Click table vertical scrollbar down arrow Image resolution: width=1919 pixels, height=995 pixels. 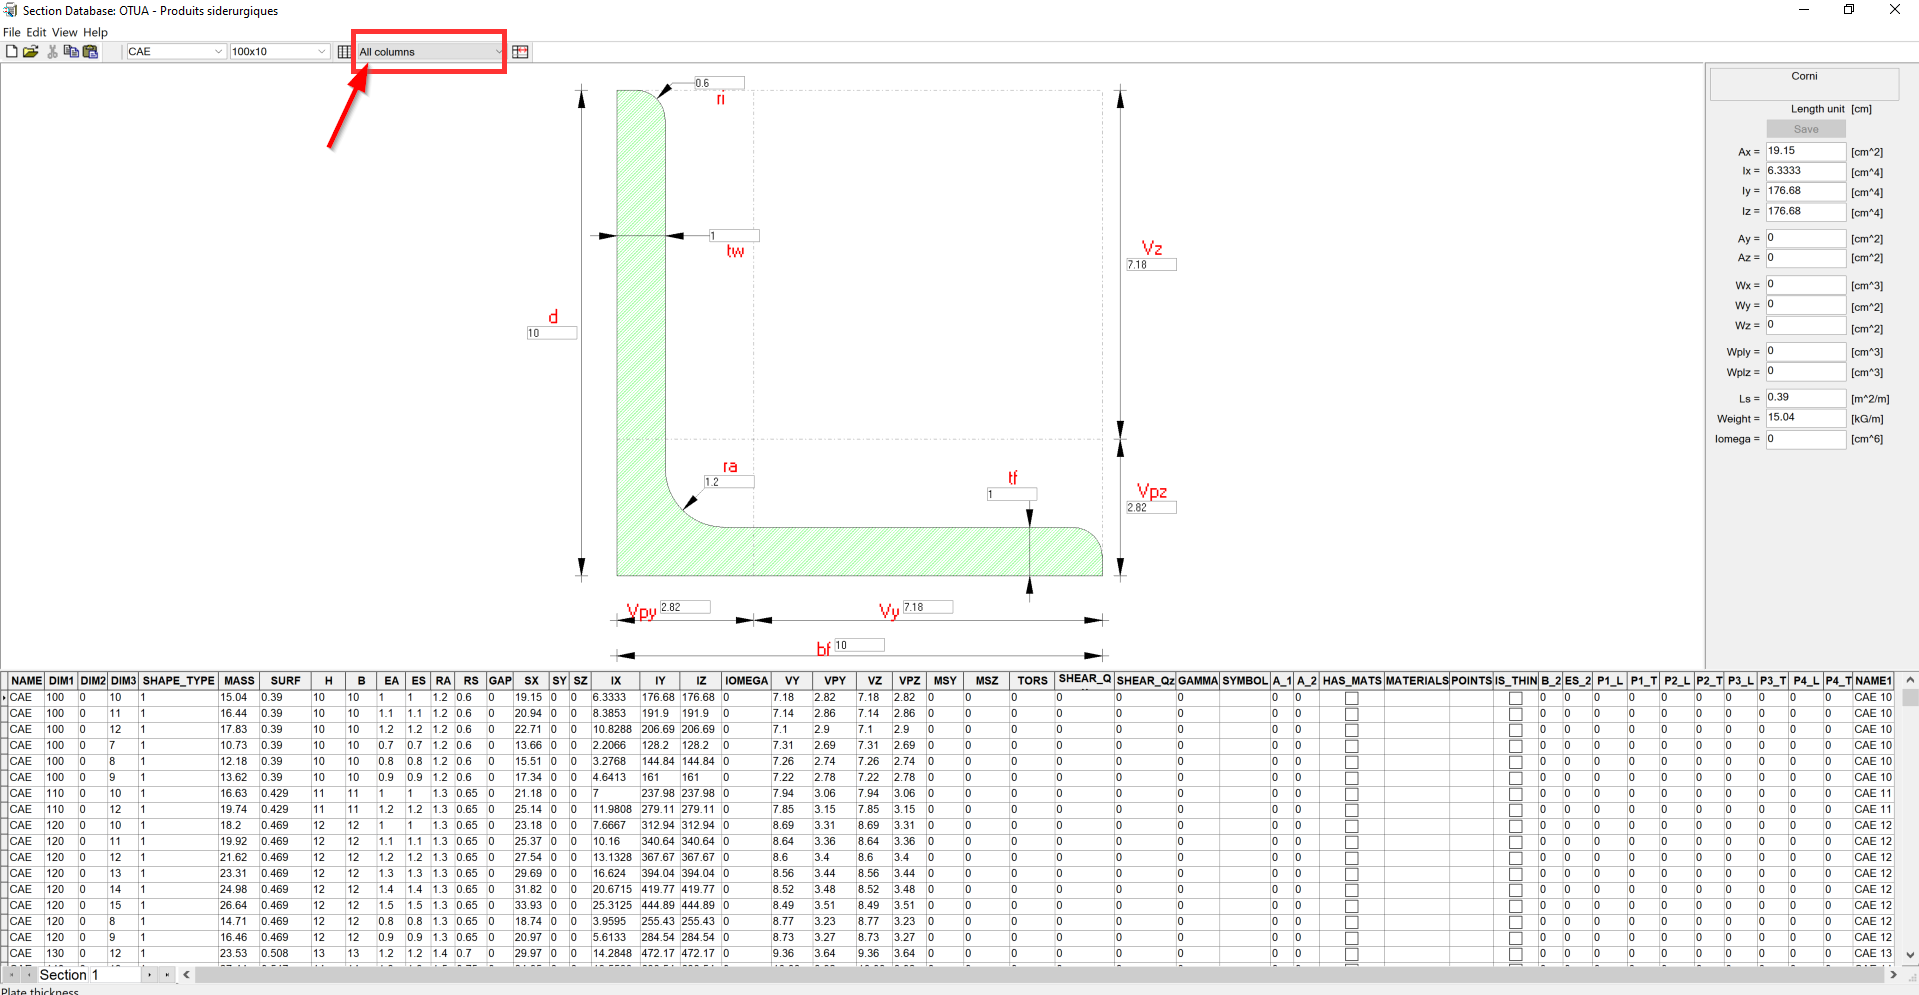[1910, 955]
